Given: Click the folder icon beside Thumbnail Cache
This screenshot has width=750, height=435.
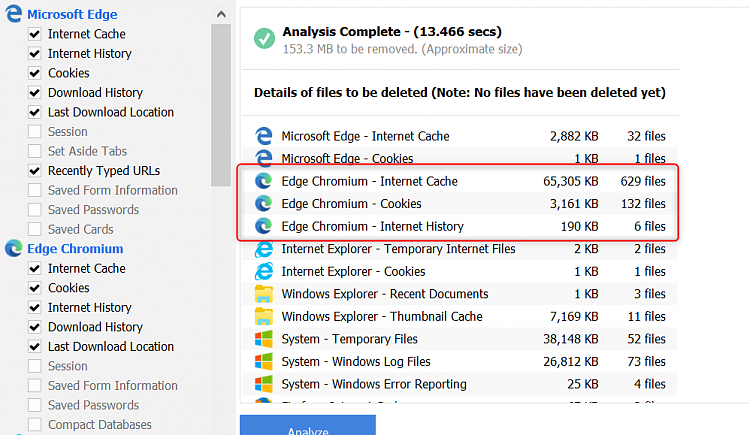Looking at the screenshot, I should coord(264,316).
